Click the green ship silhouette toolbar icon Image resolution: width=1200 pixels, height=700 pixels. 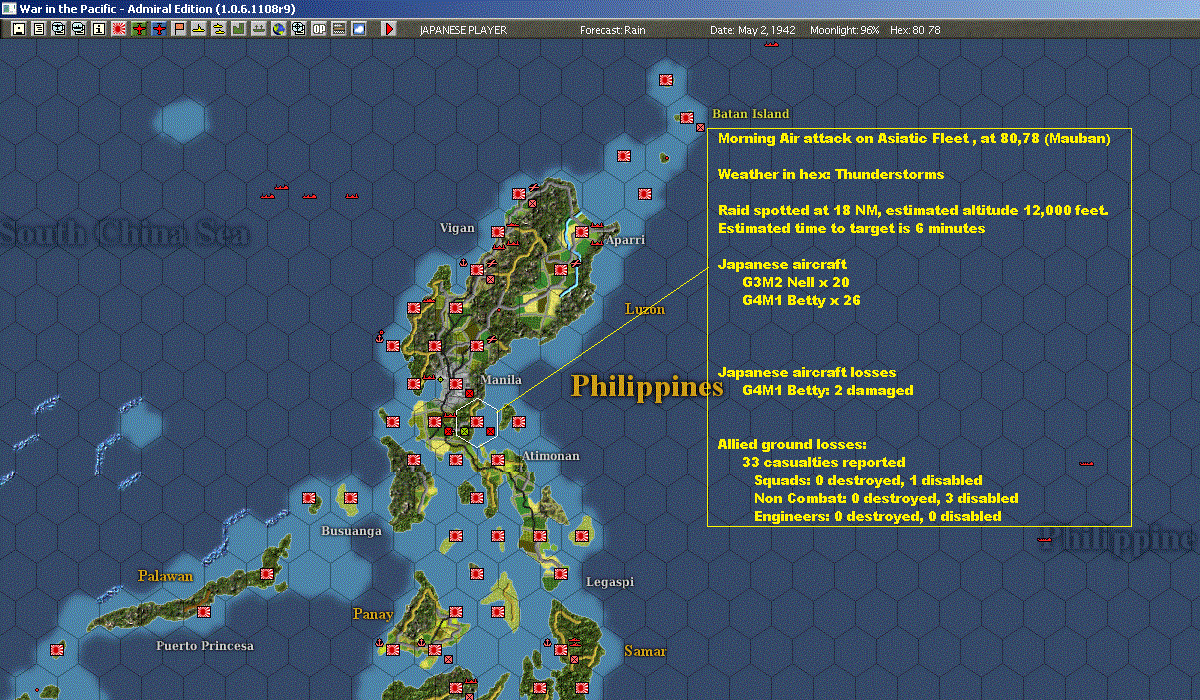[259, 29]
